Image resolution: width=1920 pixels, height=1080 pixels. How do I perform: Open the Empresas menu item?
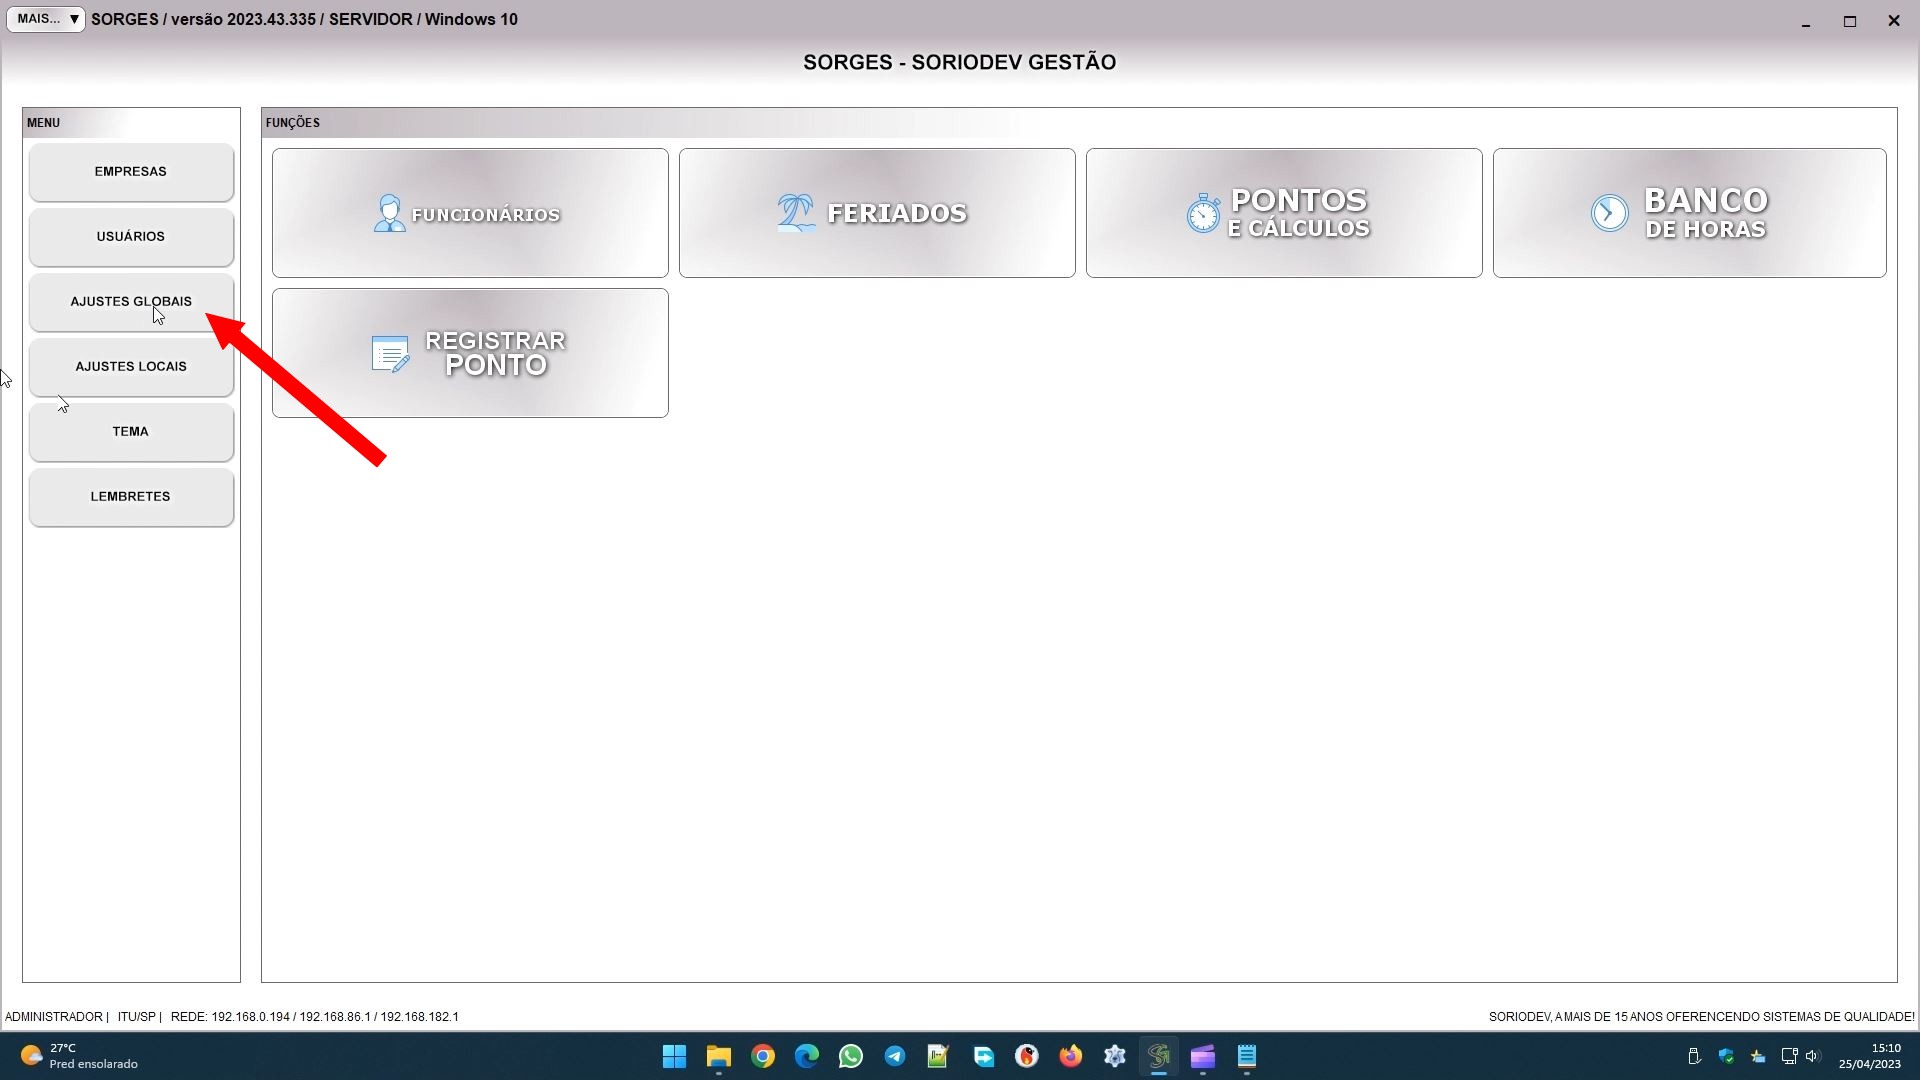[x=131, y=172]
